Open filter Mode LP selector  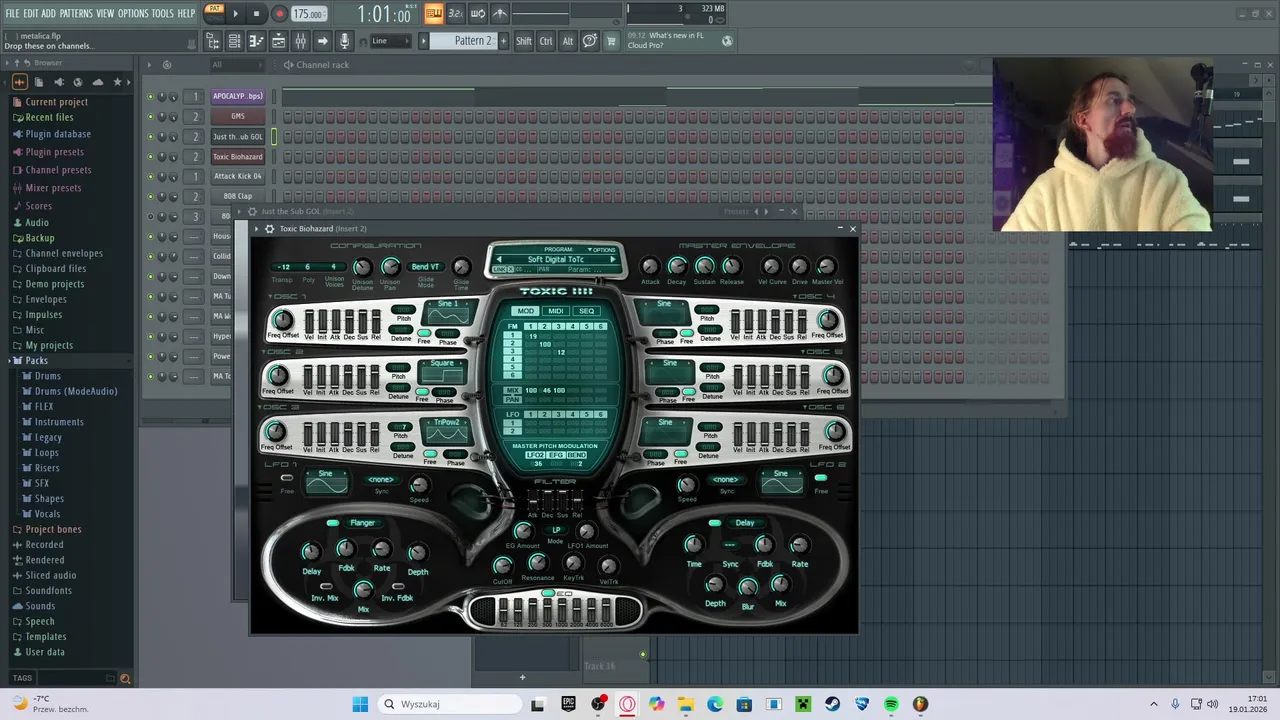[x=556, y=530]
